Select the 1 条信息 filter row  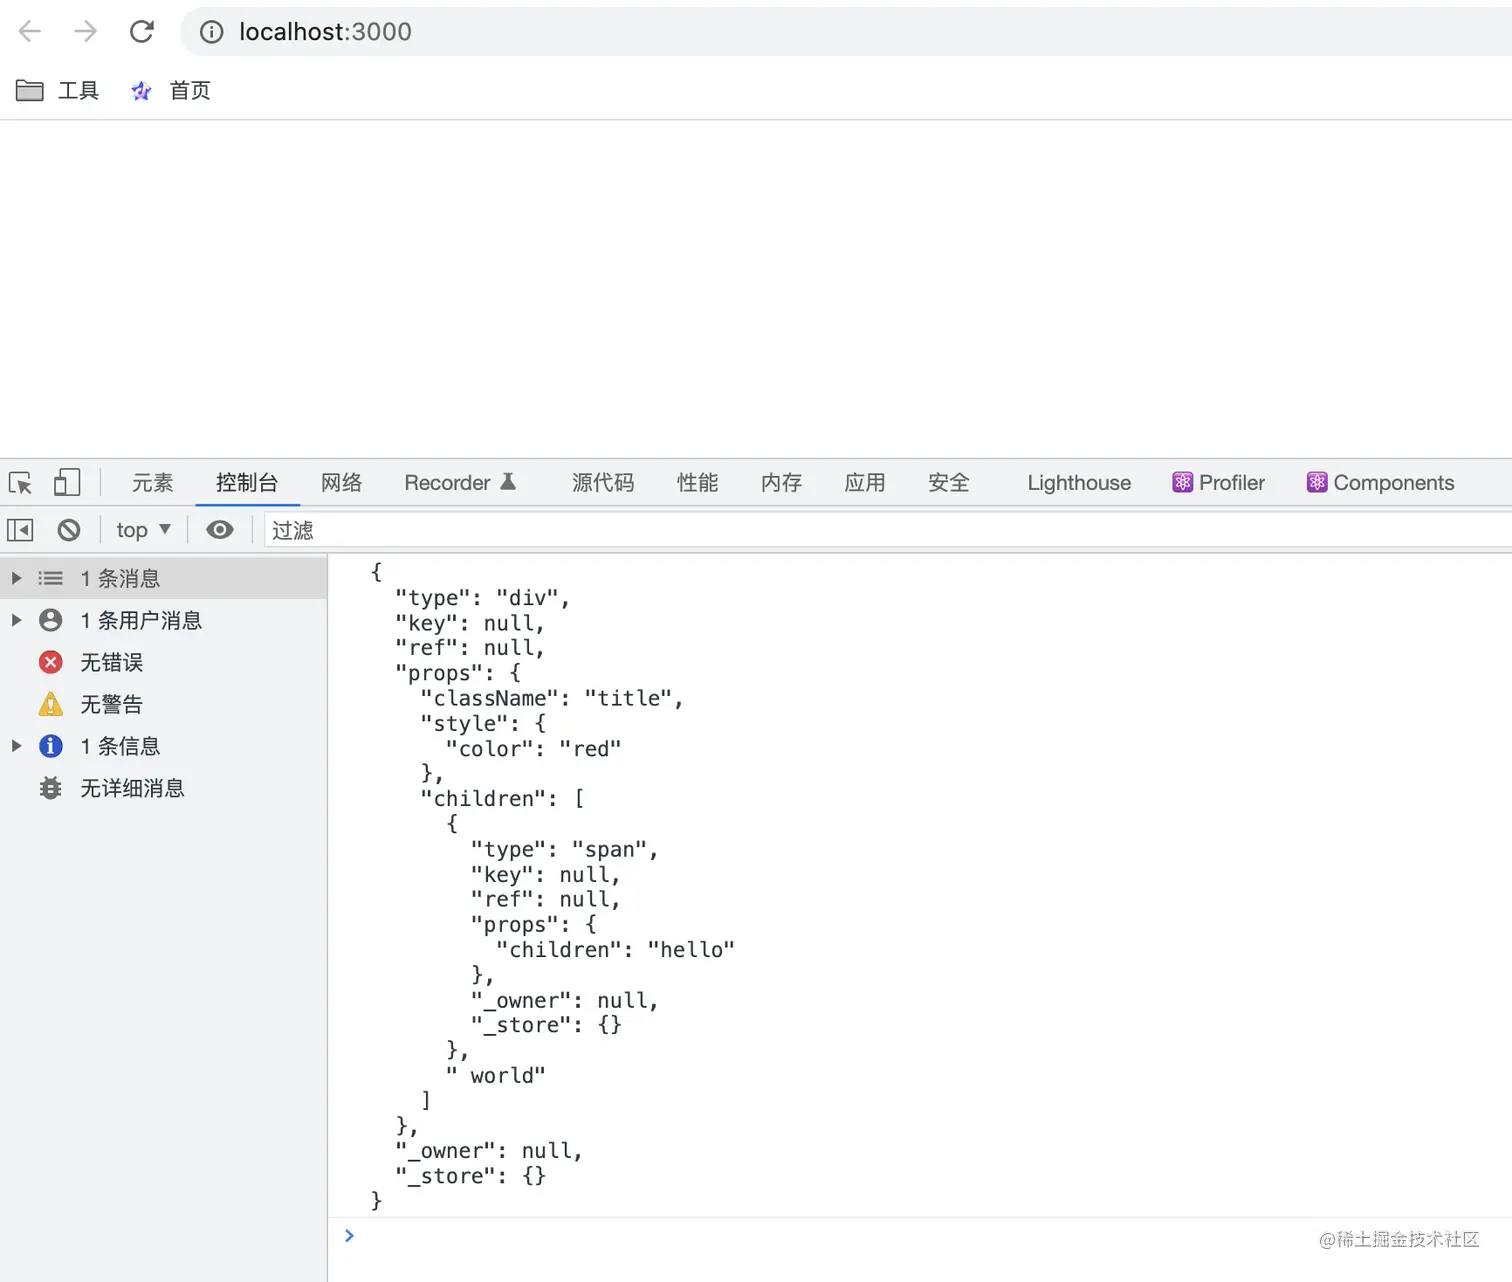[163, 746]
